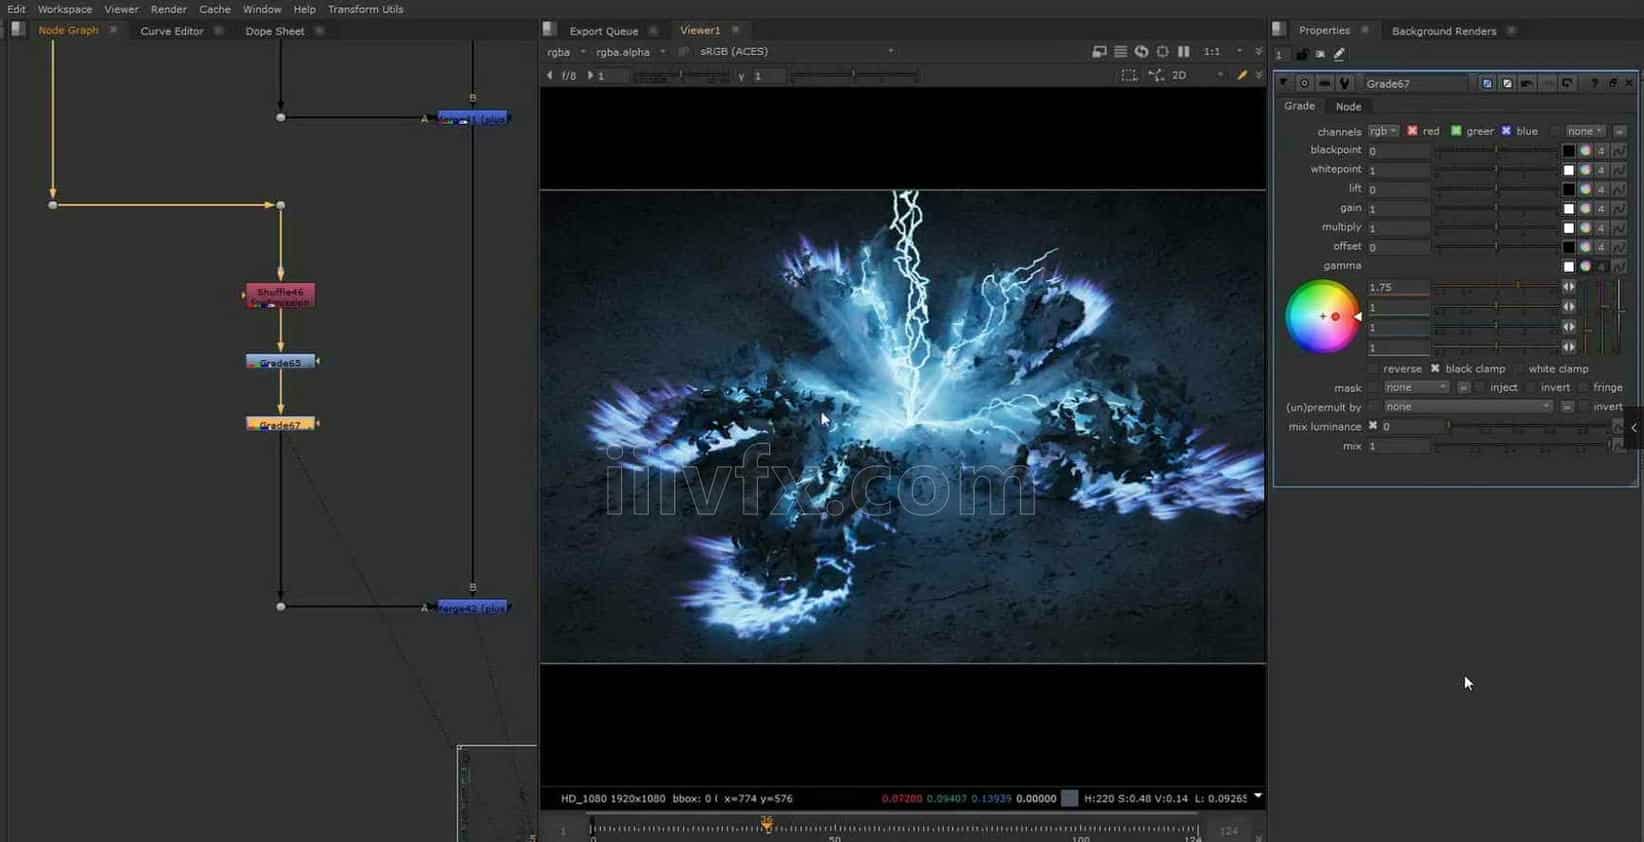Collapse the Grade67 panel disclosure triangle

click(1284, 83)
